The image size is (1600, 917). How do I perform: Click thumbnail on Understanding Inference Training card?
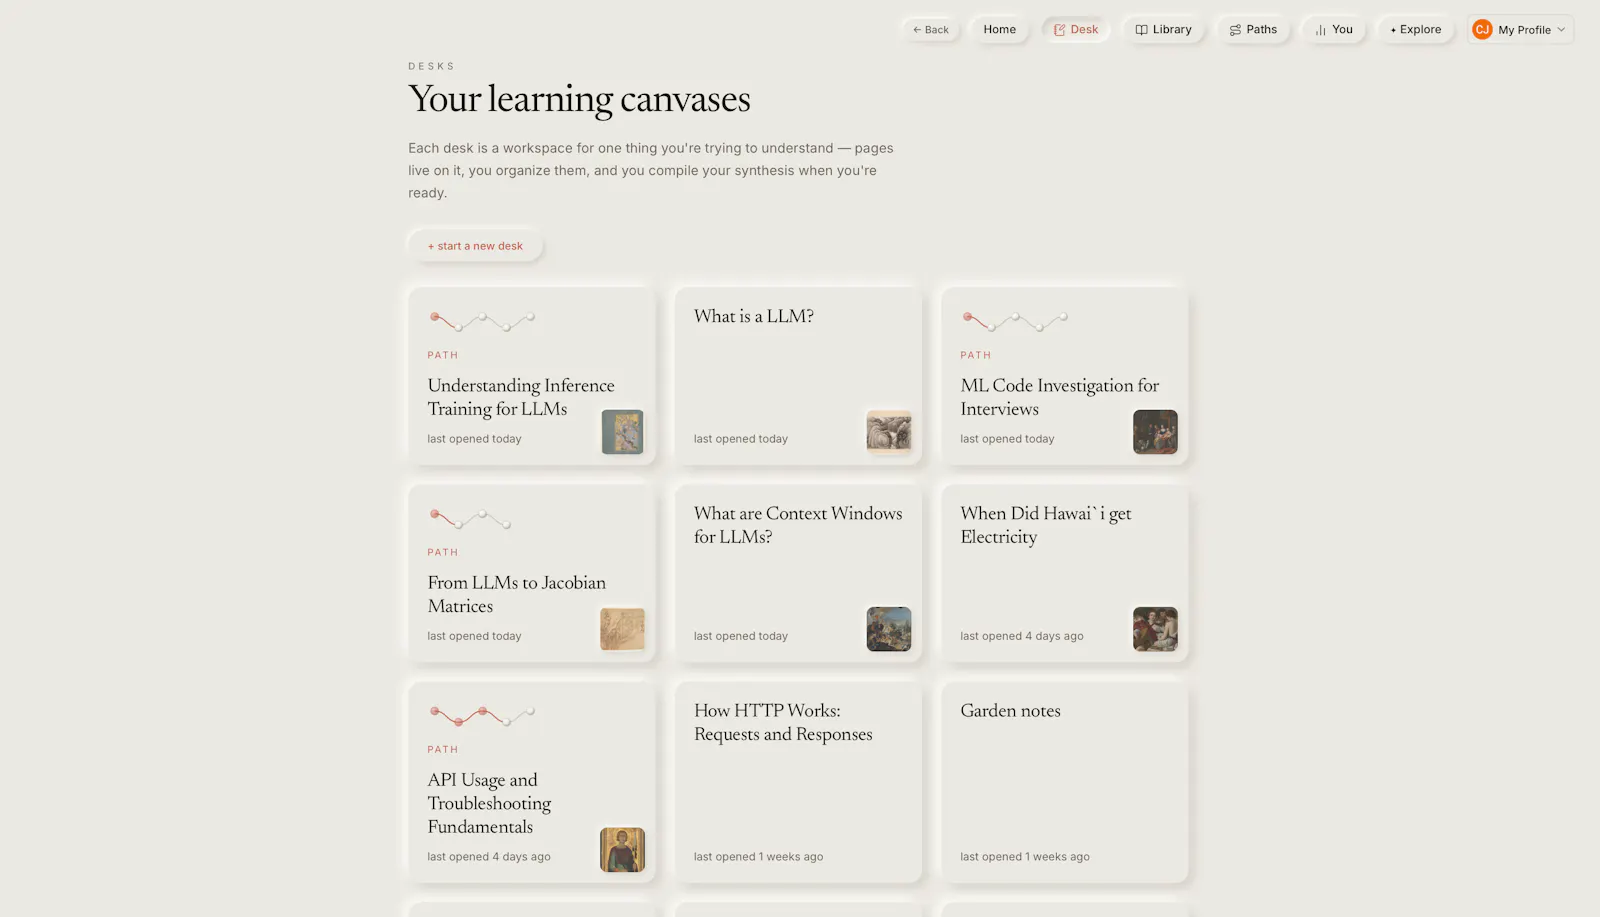(622, 432)
